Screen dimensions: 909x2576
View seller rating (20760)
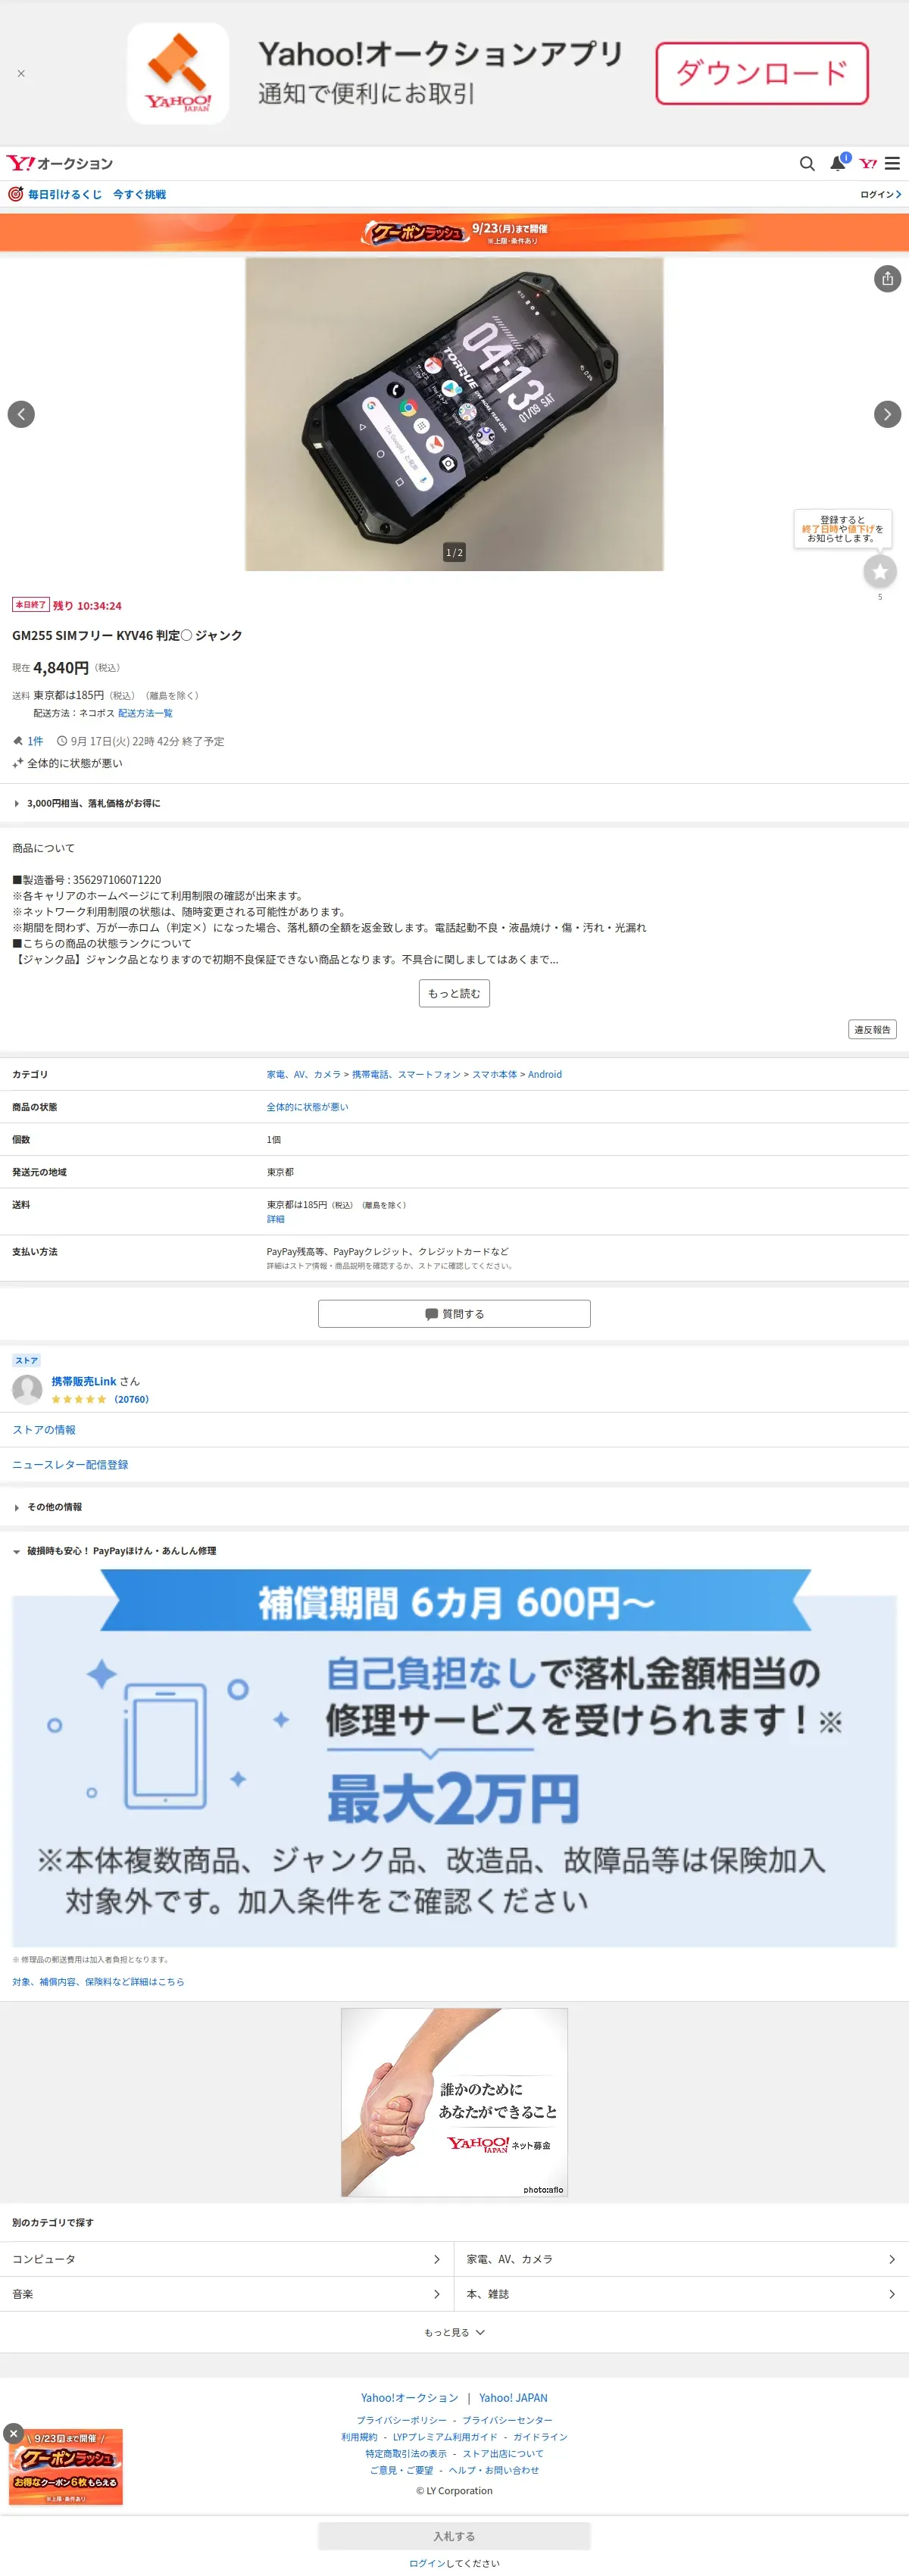point(131,1399)
